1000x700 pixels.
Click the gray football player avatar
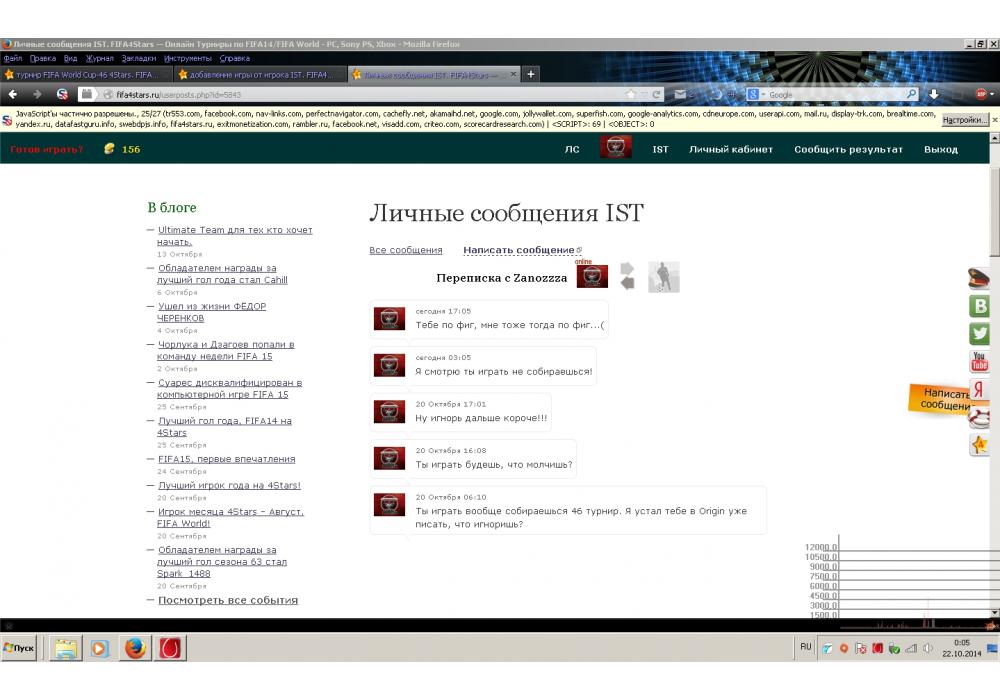(x=663, y=277)
